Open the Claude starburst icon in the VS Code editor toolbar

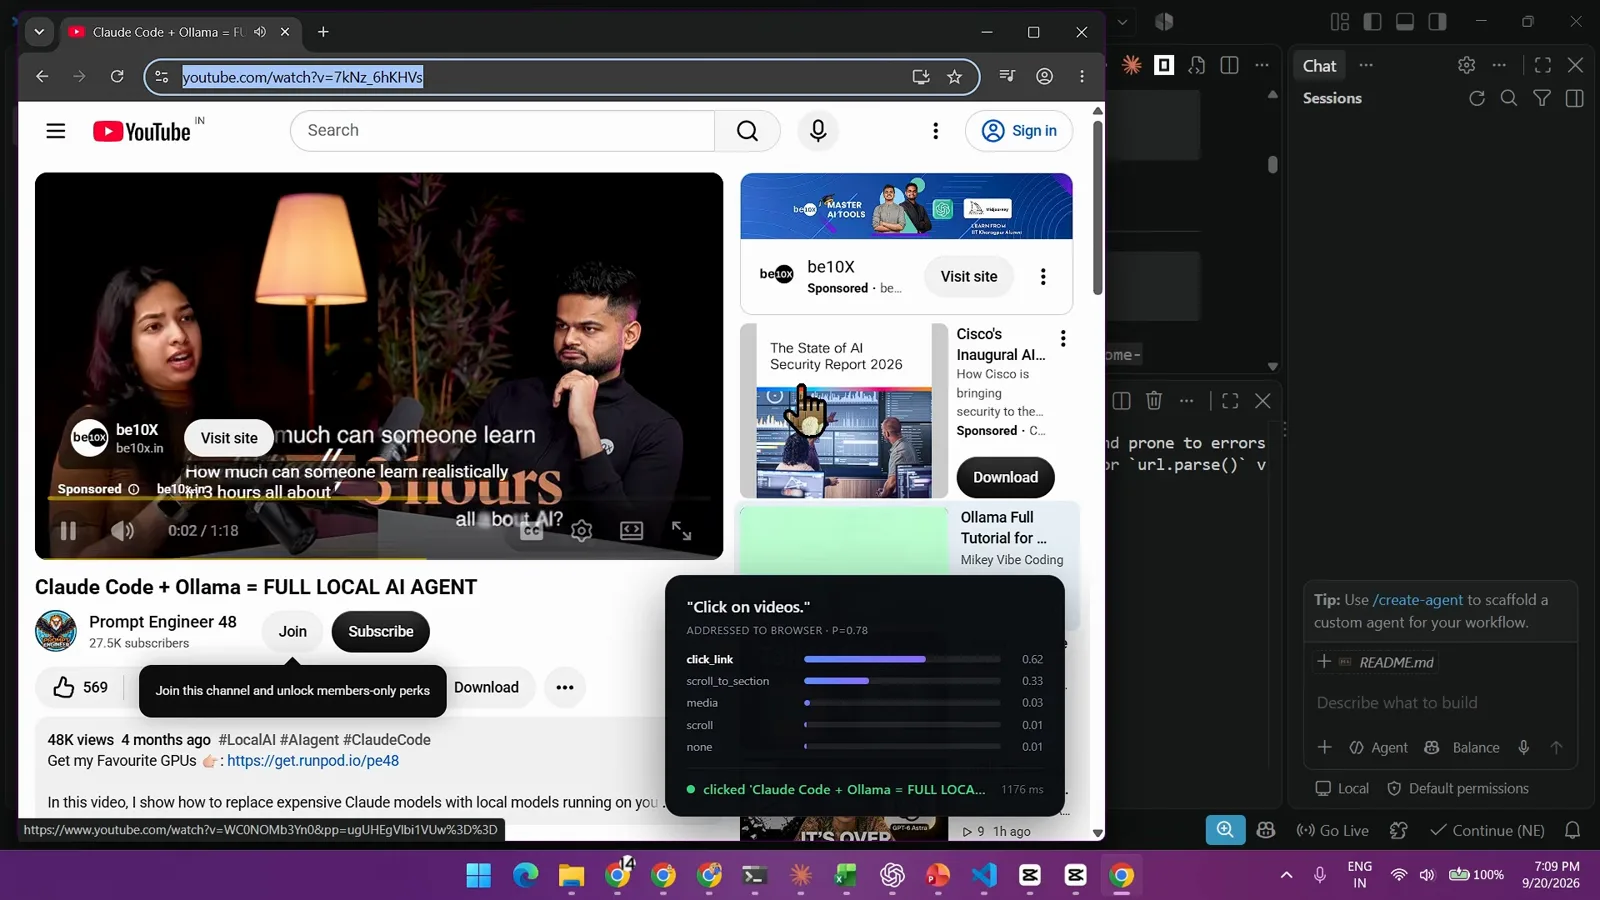[1131, 66]
